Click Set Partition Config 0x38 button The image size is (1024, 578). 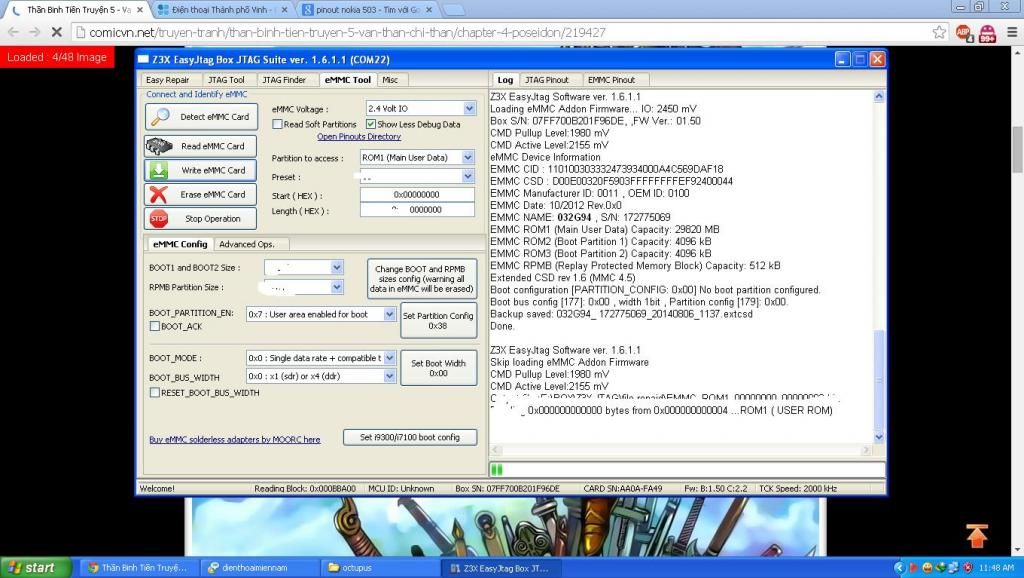[438, 320]
